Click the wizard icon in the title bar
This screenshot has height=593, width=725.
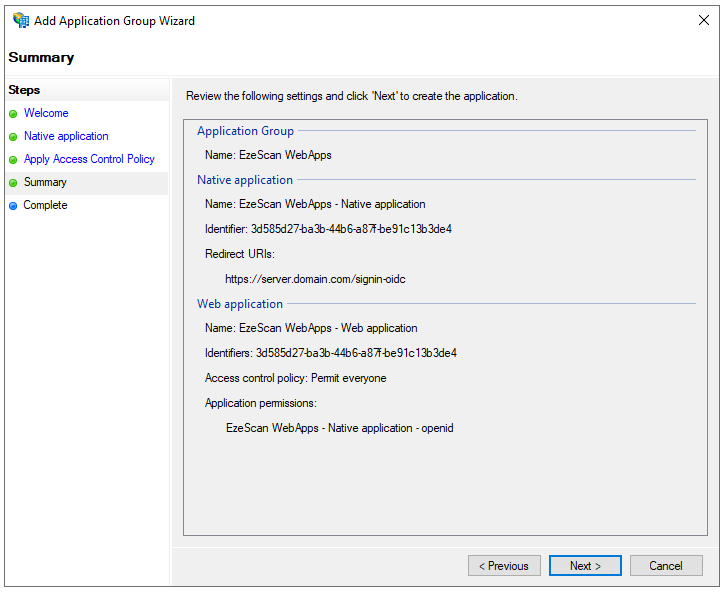[20, 21]
